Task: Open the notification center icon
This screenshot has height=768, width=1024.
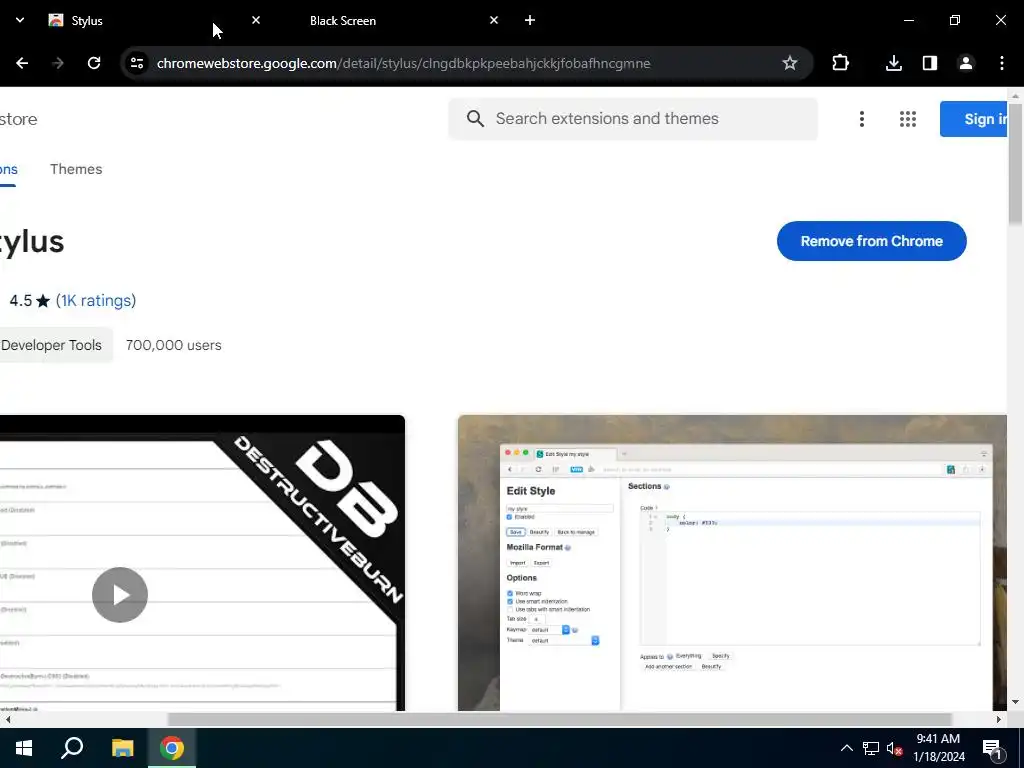Action: tap(992, 748)
